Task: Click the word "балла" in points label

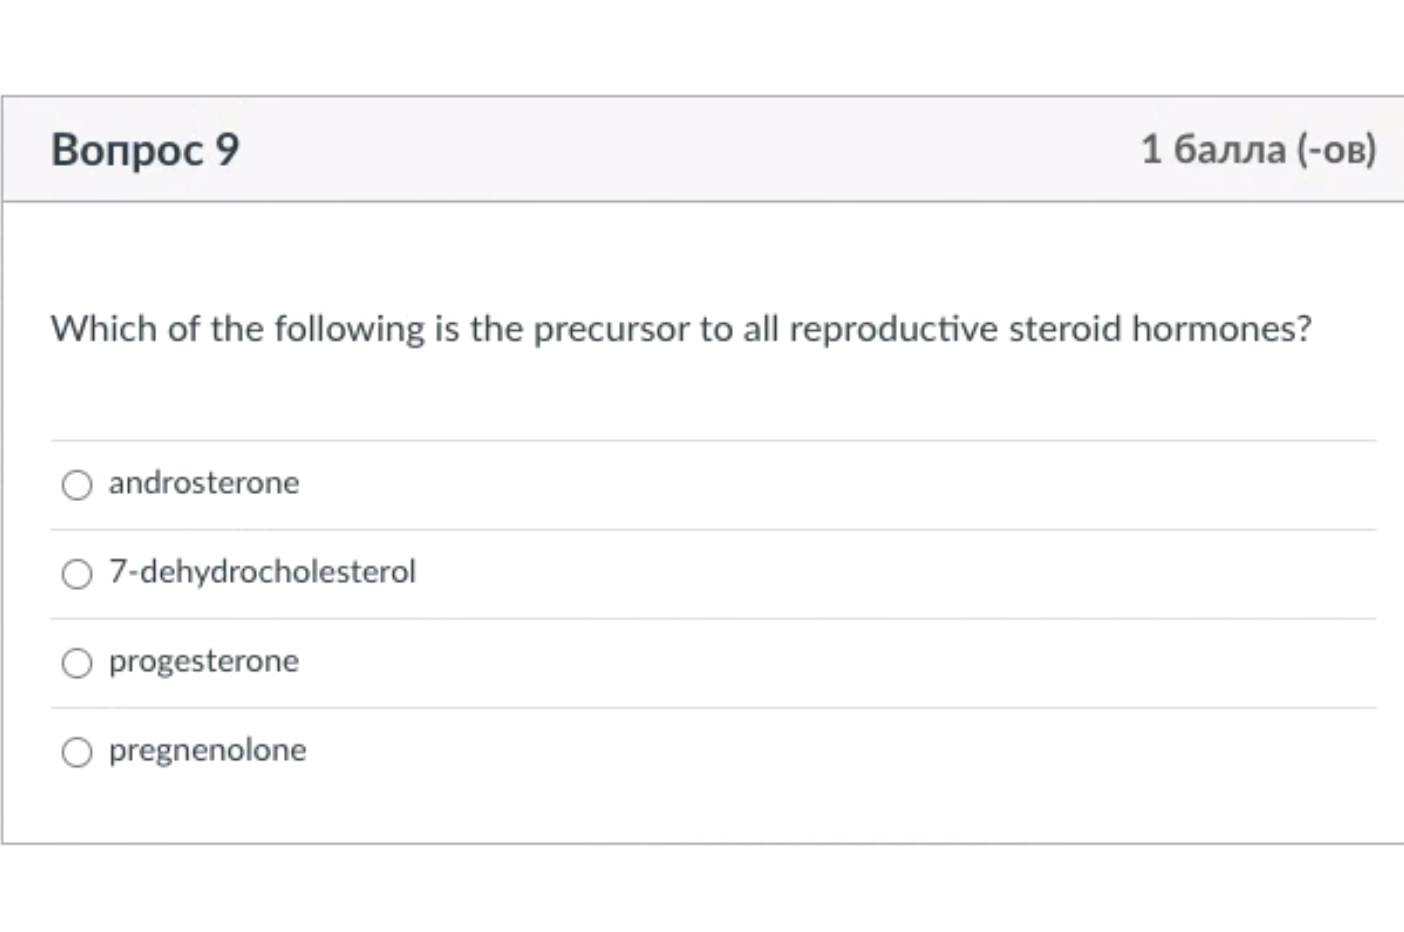Action: pyautogui.click(x=1230, y=149)
